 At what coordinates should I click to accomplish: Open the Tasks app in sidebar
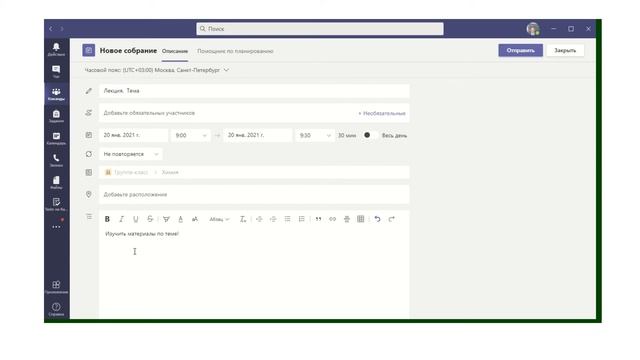56,204
